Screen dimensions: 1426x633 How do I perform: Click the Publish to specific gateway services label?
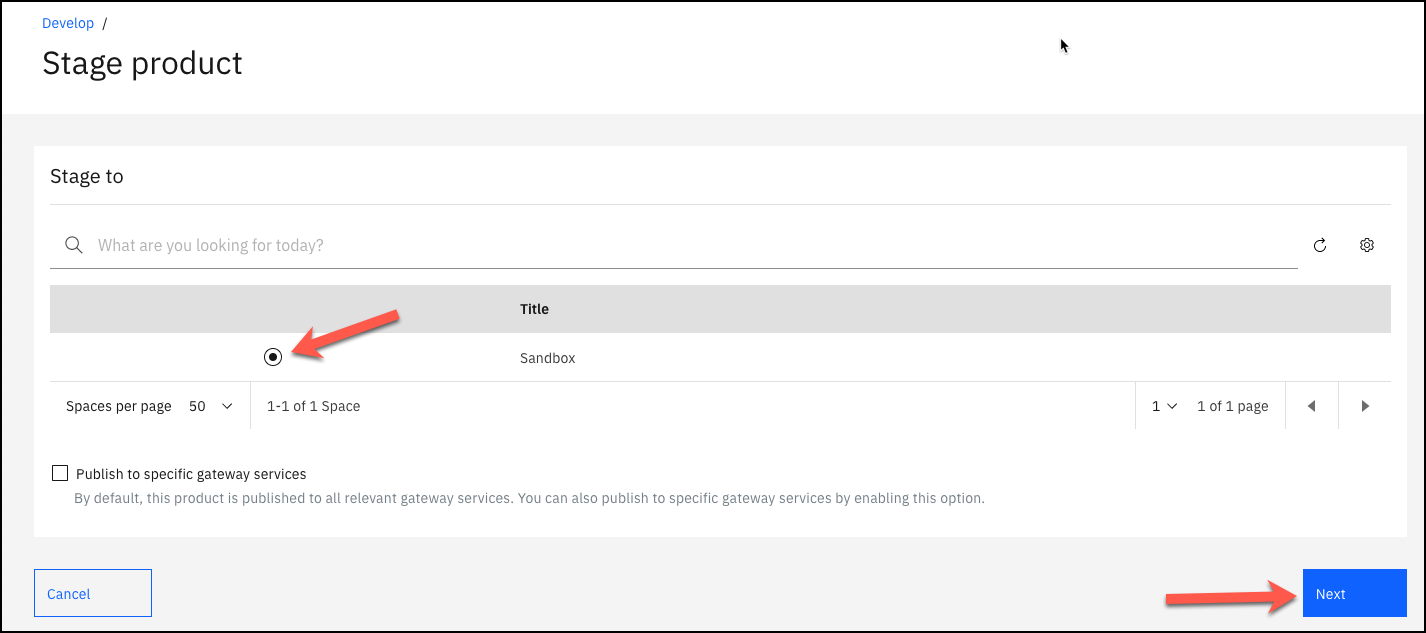click(191, 474)
